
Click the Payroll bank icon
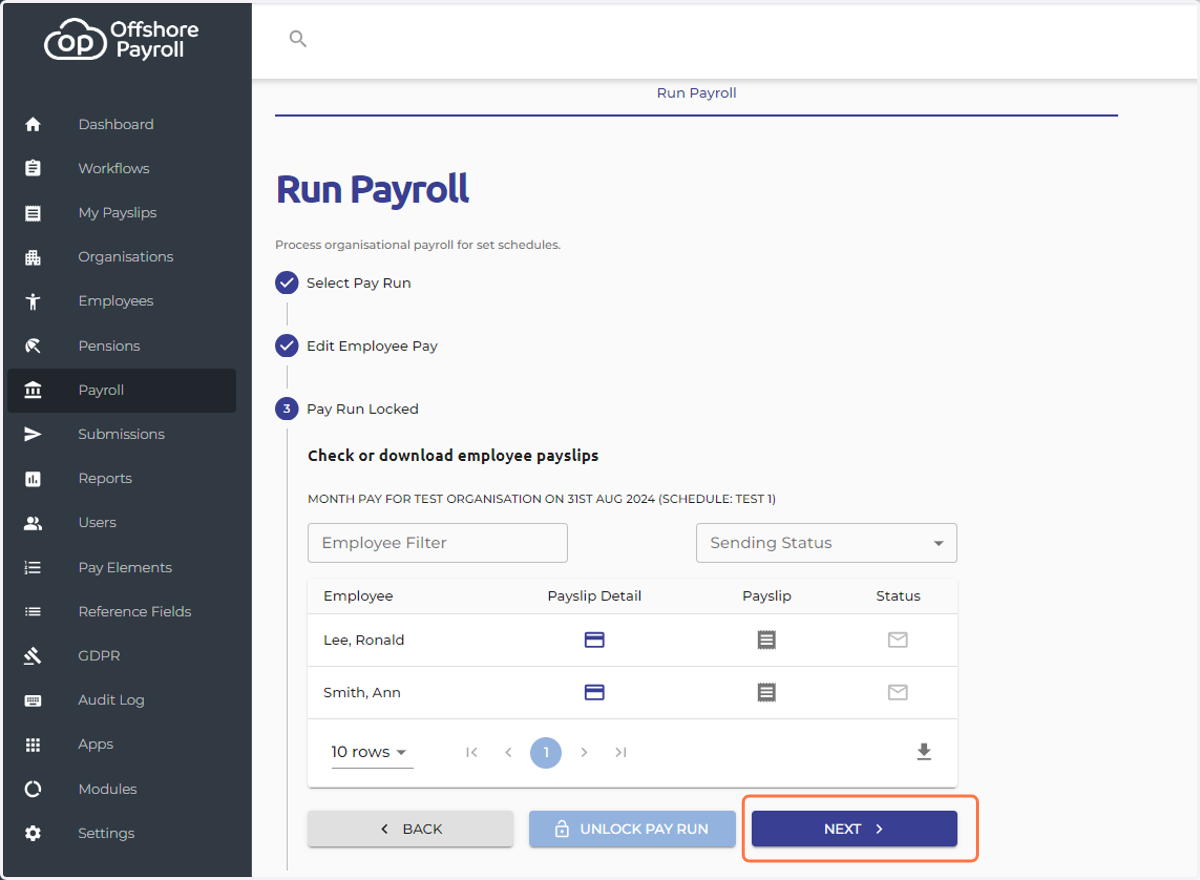pyautogui.click(x=33, y=390)
